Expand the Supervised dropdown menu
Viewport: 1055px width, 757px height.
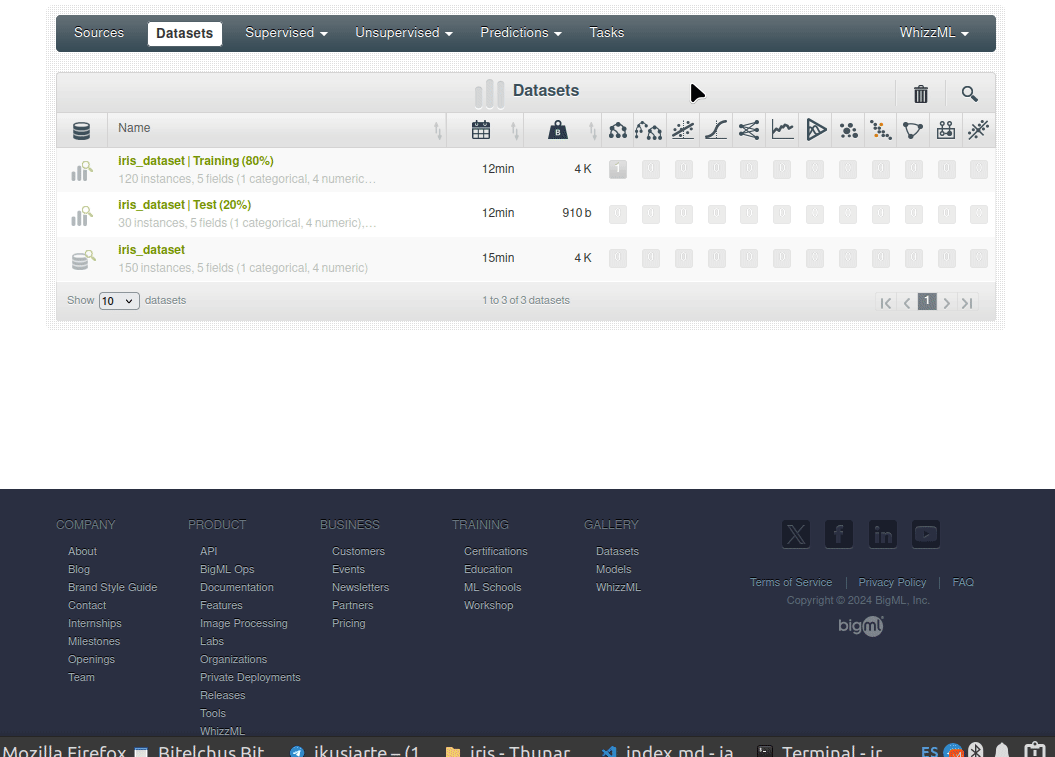tap(286, 33)
